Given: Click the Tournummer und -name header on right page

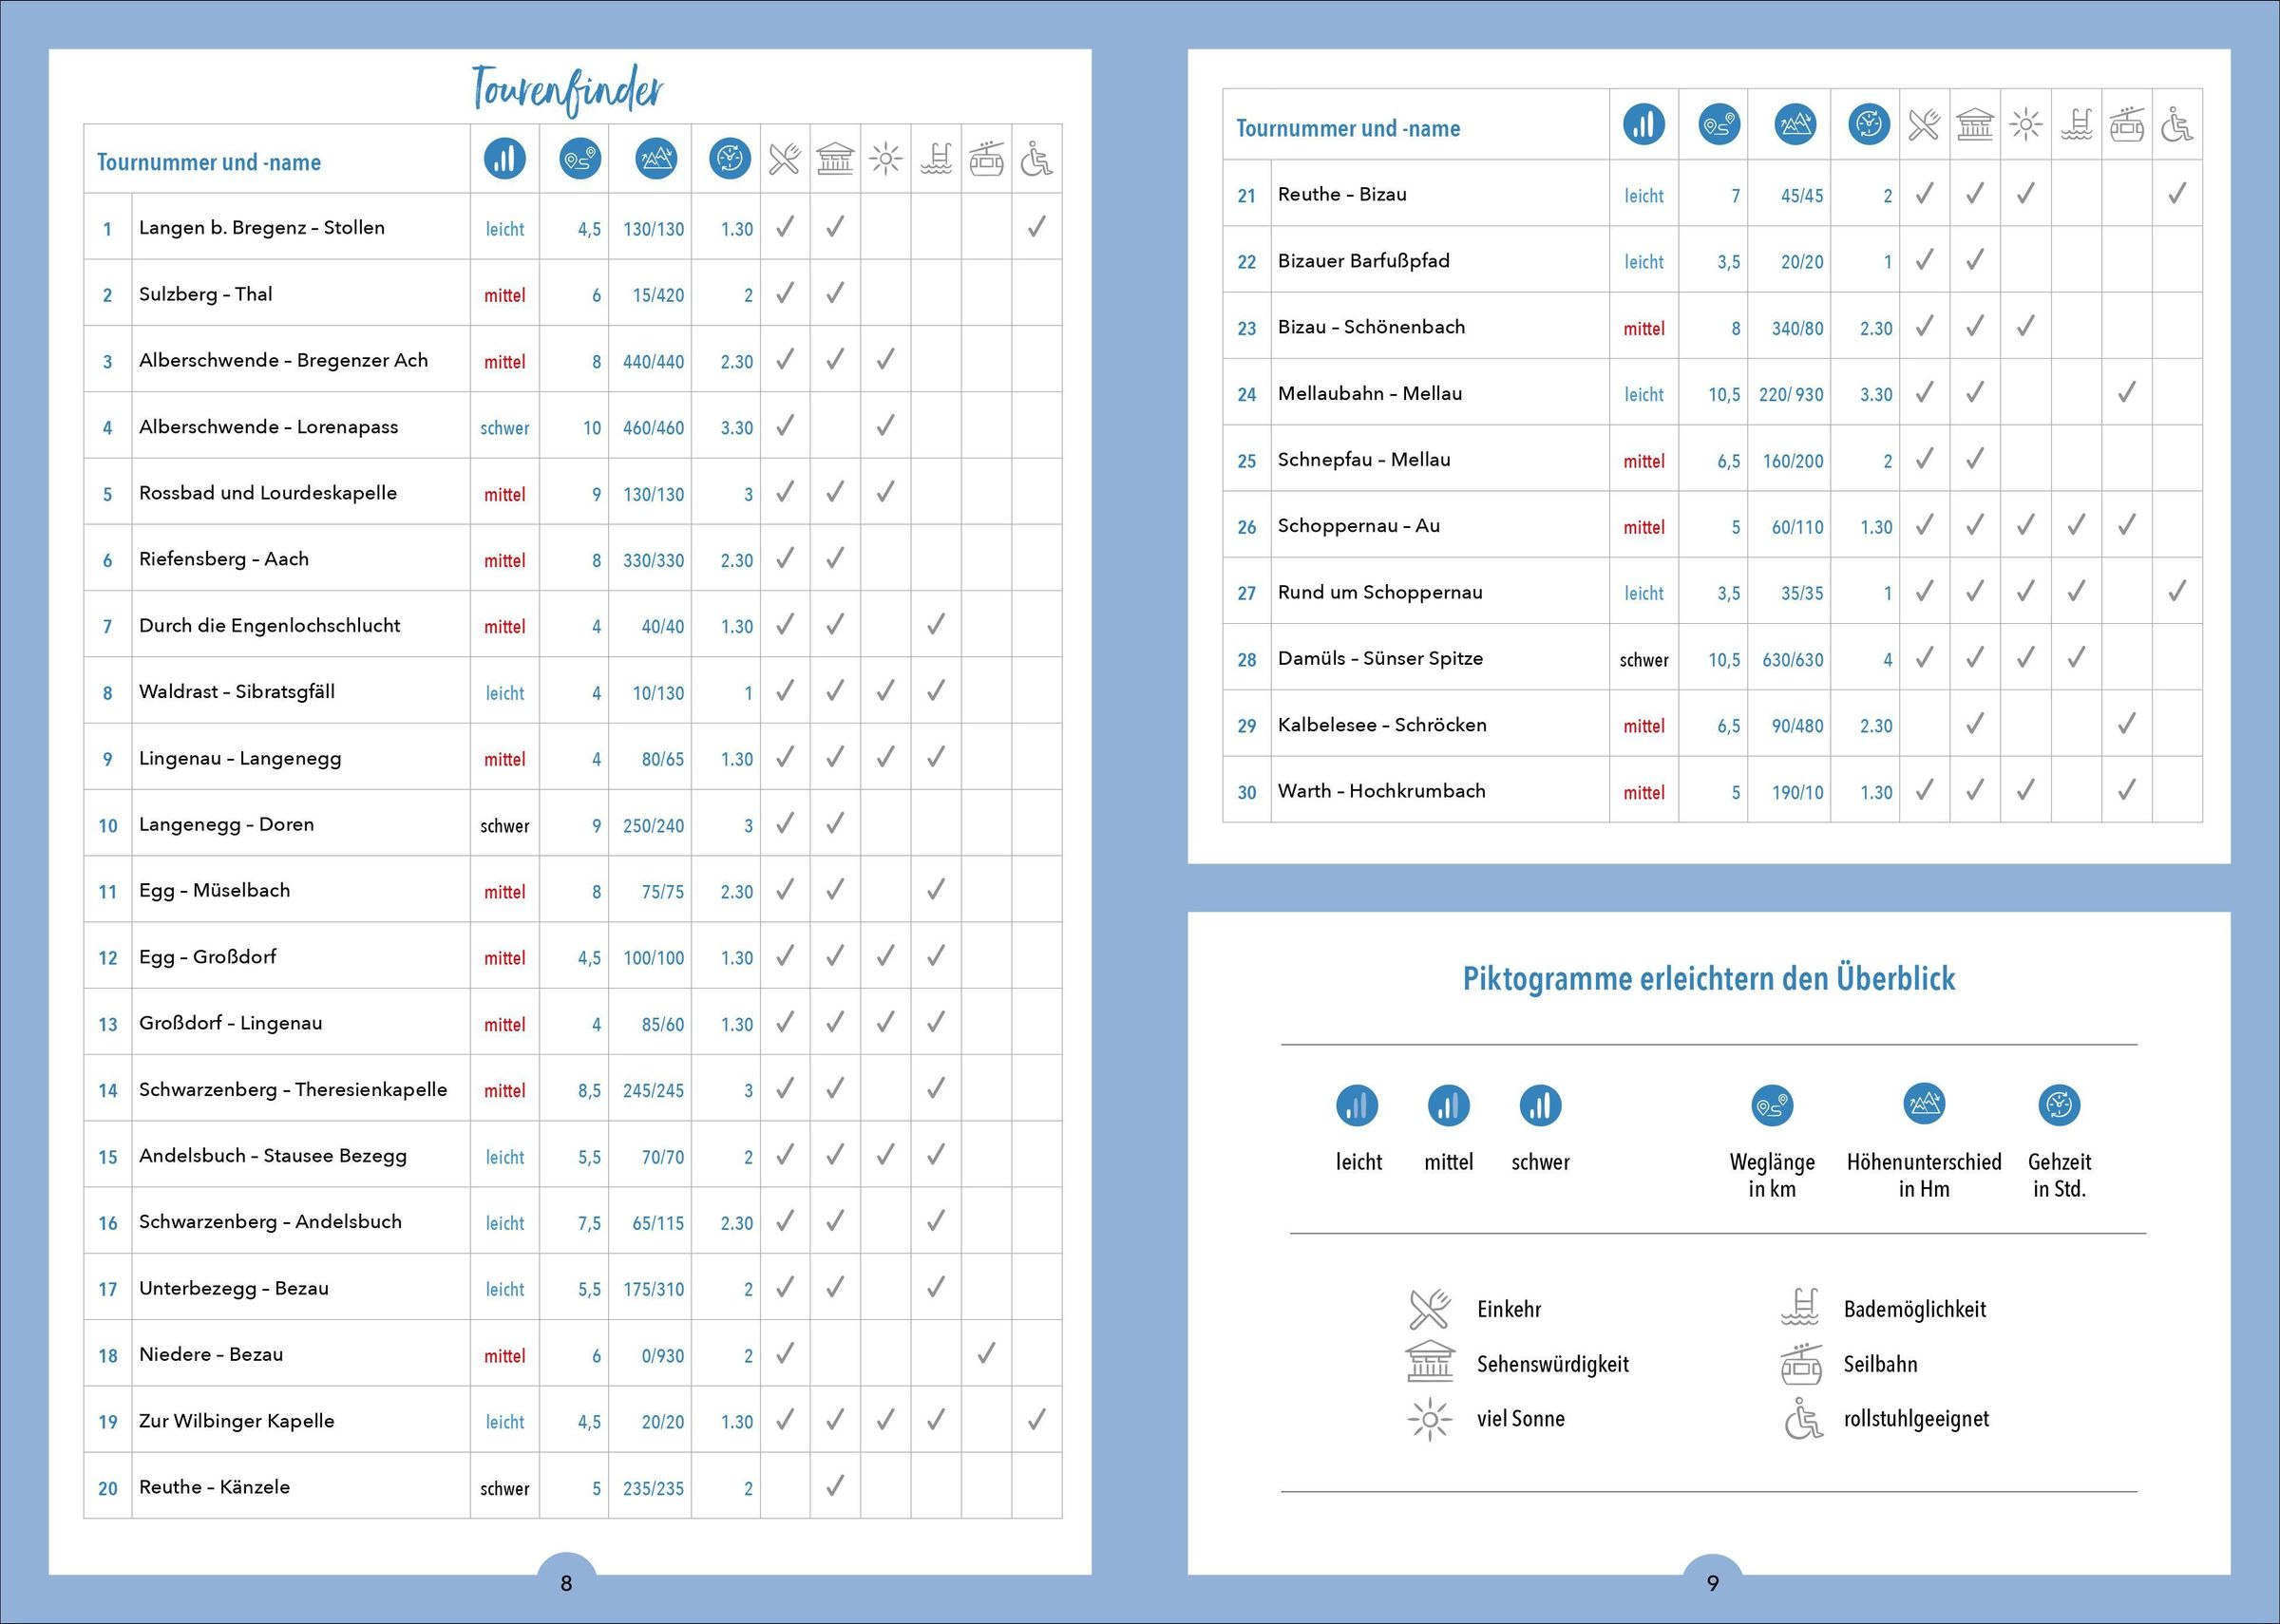Looking at the screenshot, I should tap(1347, 128).
